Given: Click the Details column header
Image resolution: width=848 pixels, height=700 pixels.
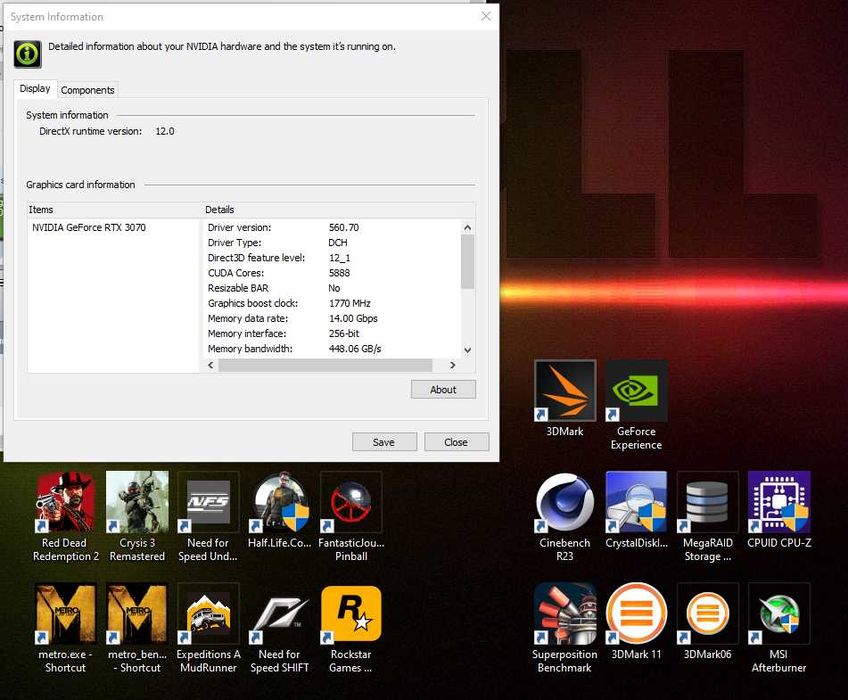Looking at the screenshot, I should point(338,210).
